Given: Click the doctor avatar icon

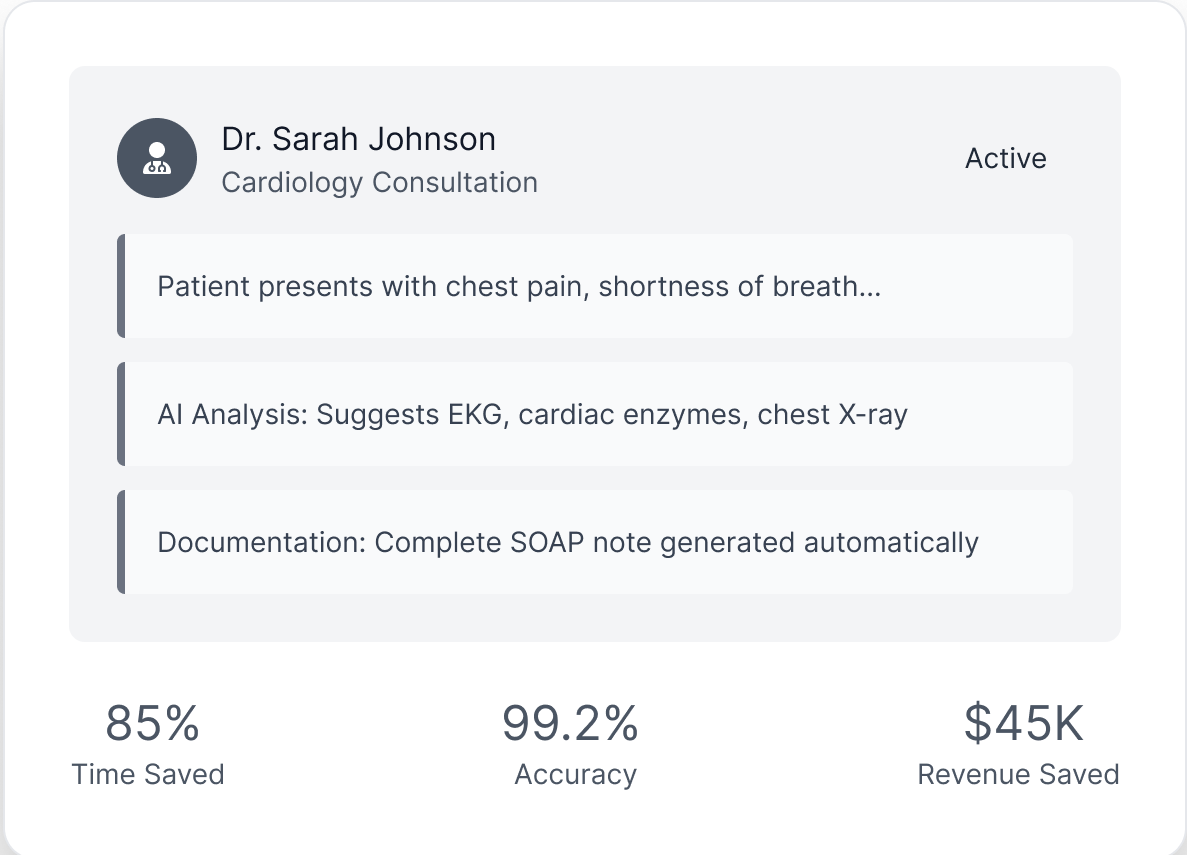Looking at the screenshot, I should 156,158.
